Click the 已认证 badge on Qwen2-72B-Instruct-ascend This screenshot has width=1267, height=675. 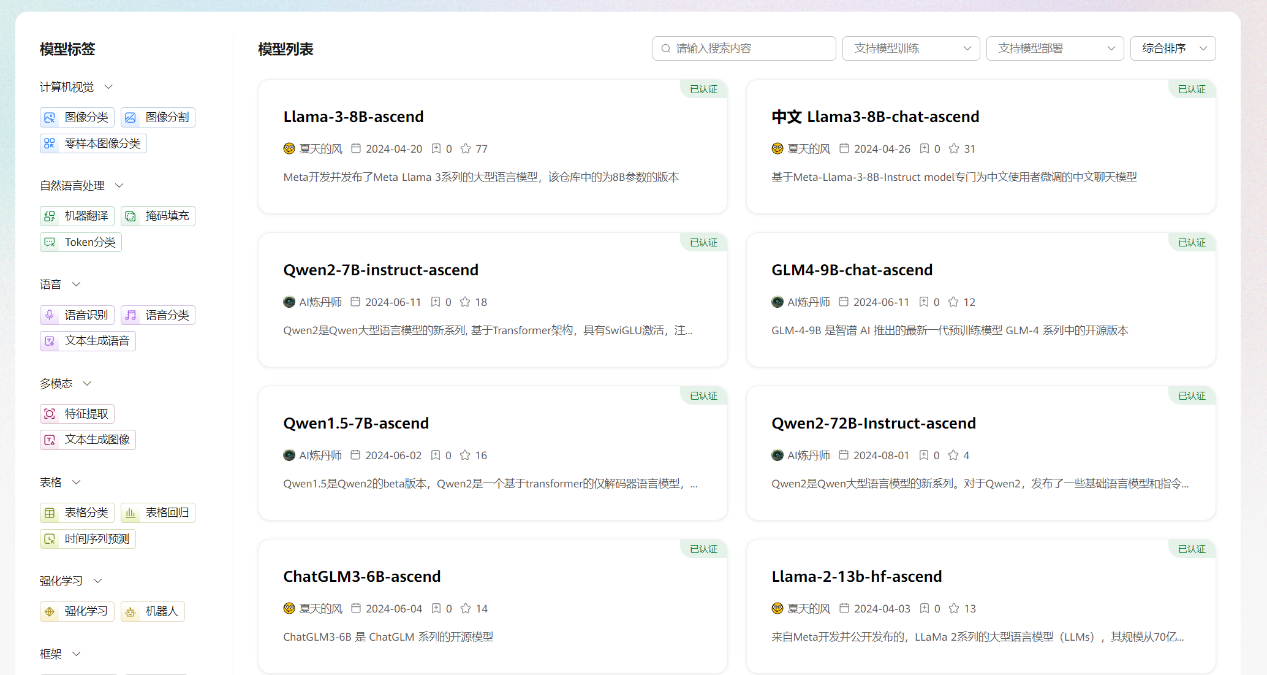tap(1191, 396)
